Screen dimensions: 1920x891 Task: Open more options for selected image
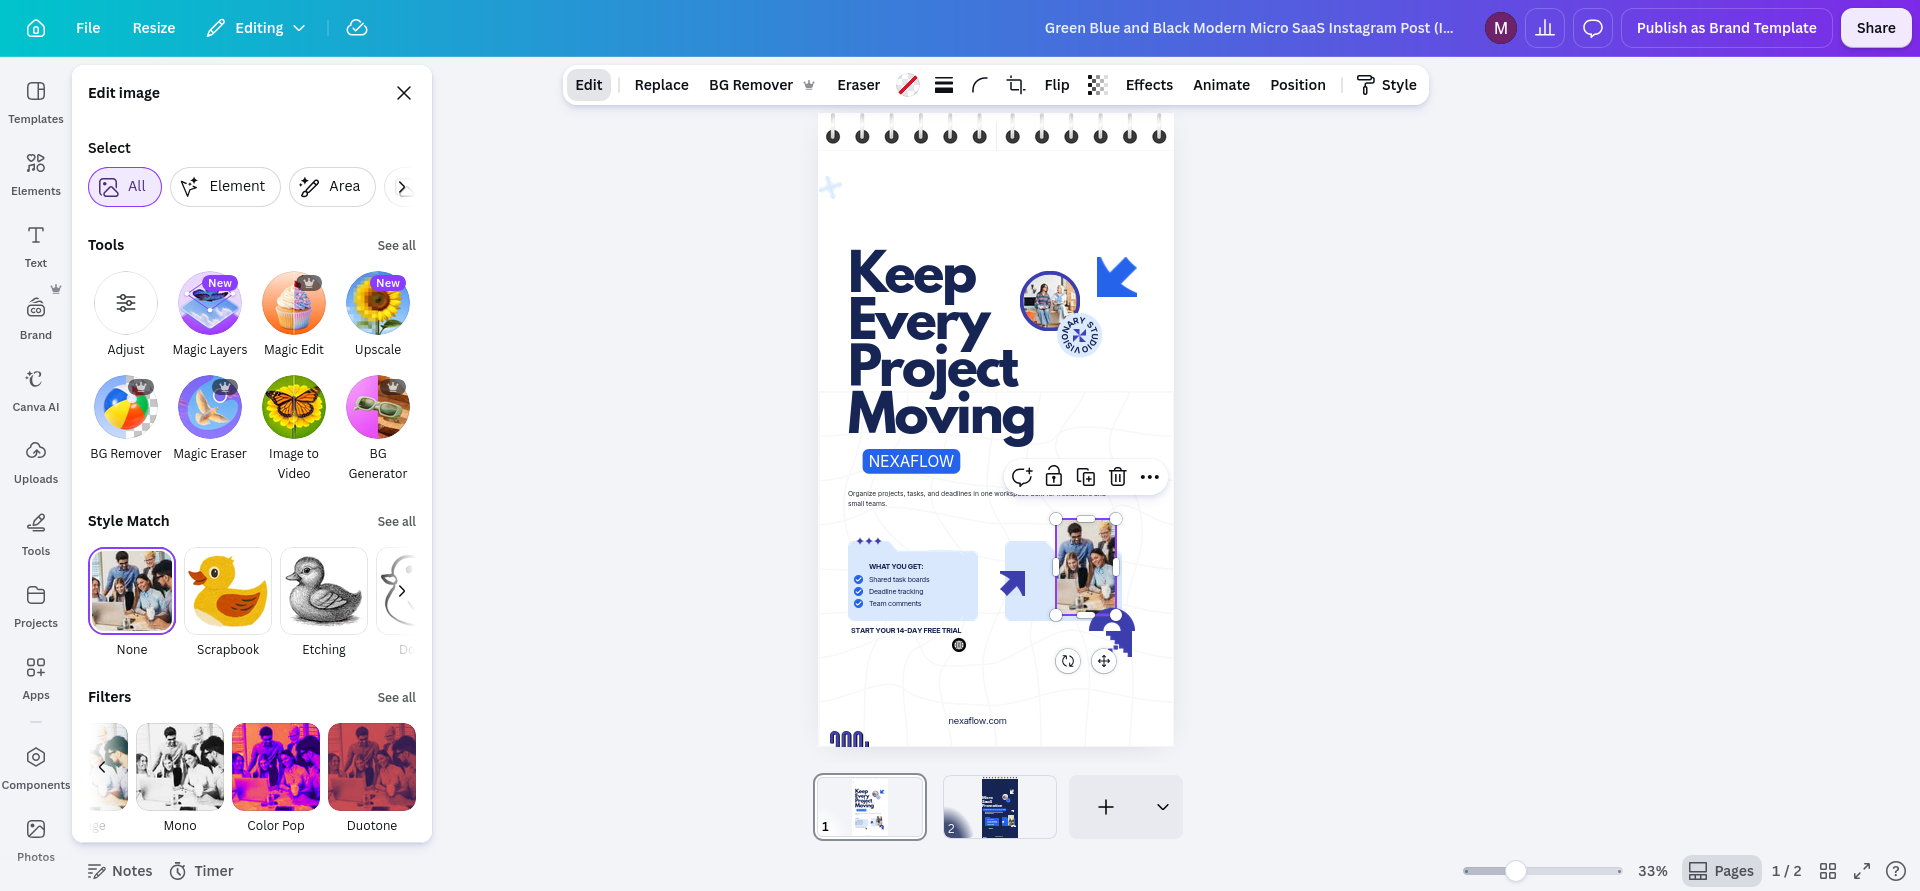point(1150,477)
